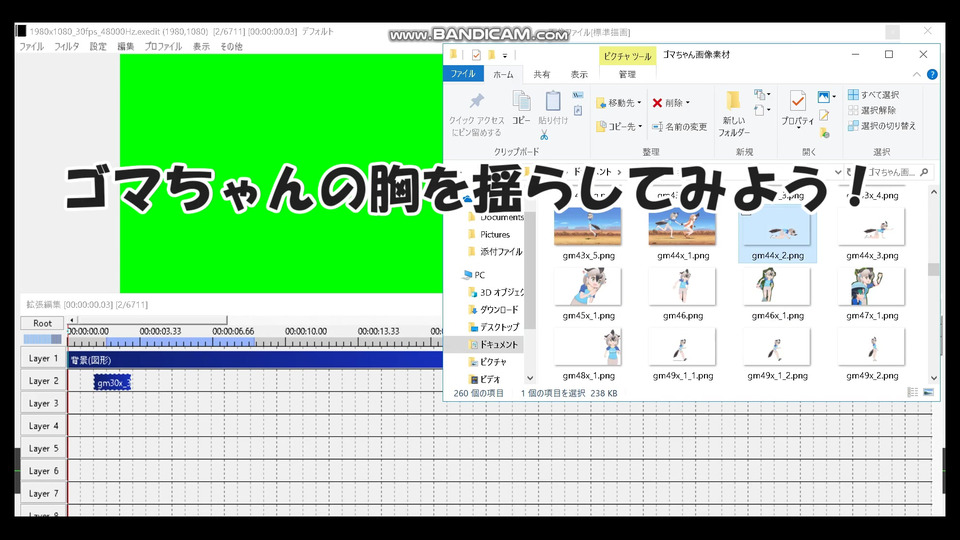Image resolution: width=960 pixels, height=540 pixels.
Task: Toggle Layer 2 visibility button
Action: [x=43, y=381]
